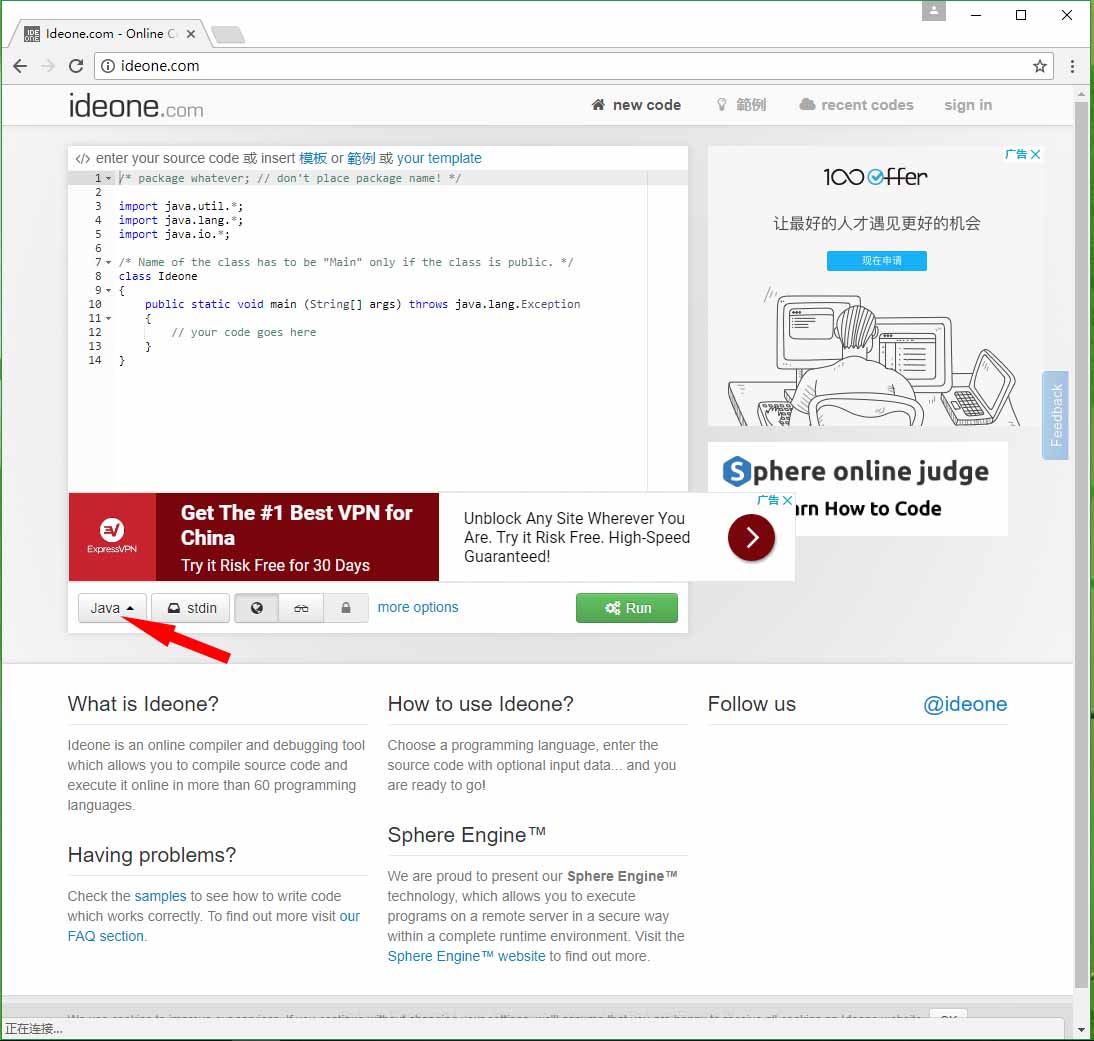Click the ideone.com address bar
The image size is (1094, 1041).
point(572,66)
